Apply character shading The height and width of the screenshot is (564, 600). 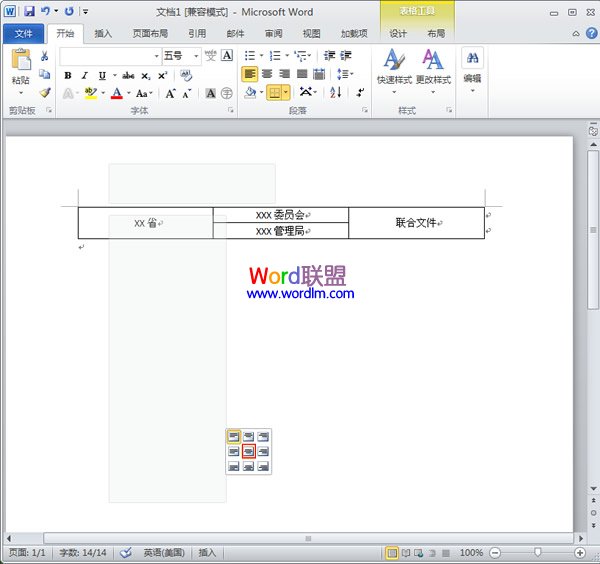210,93
